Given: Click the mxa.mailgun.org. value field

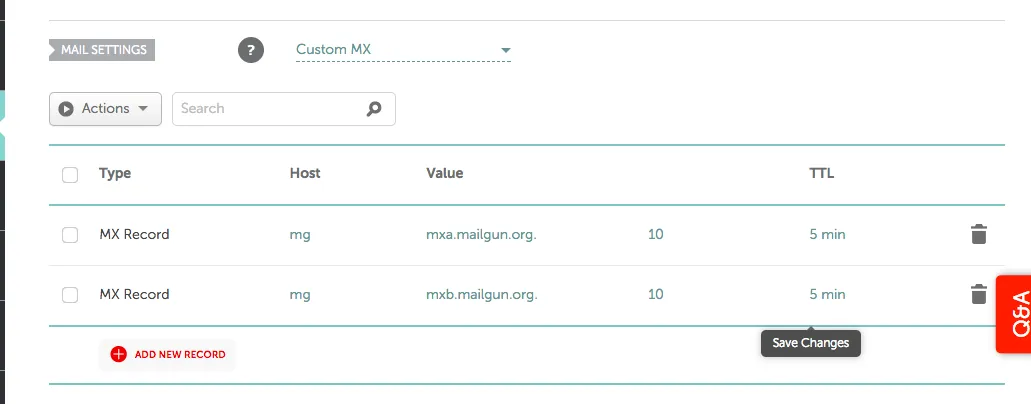Looking at the screenshot, I should click(481, 235).
